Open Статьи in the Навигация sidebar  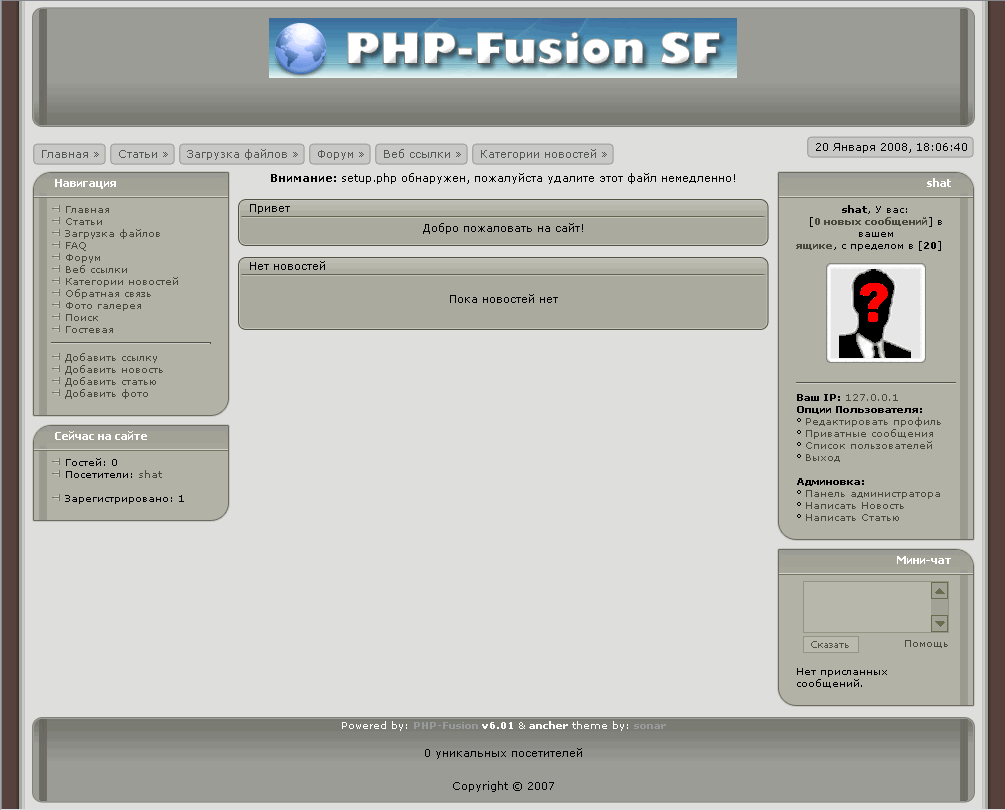tap(84, 222)
